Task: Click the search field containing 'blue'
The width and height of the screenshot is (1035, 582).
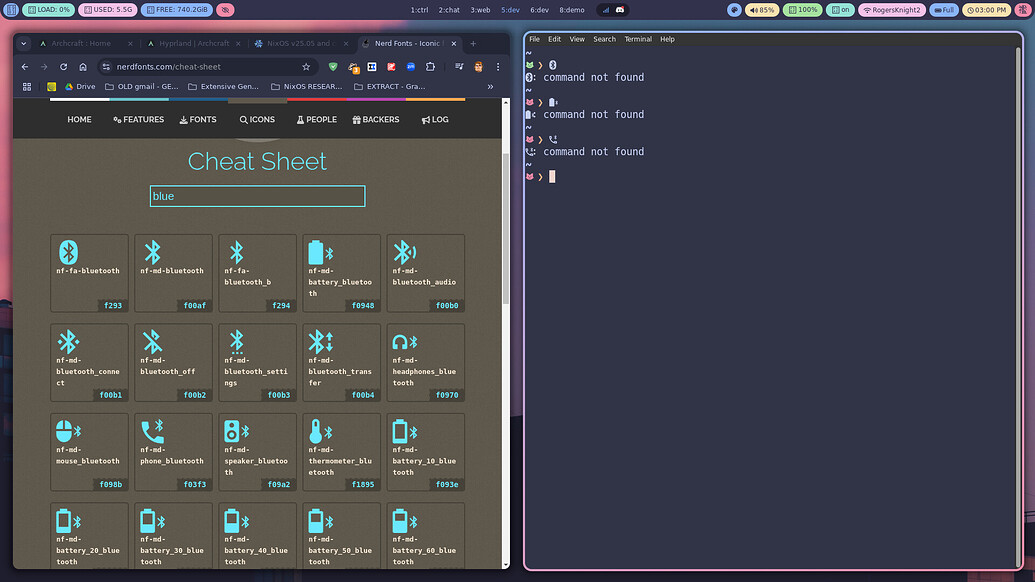Action: (256, 196)
